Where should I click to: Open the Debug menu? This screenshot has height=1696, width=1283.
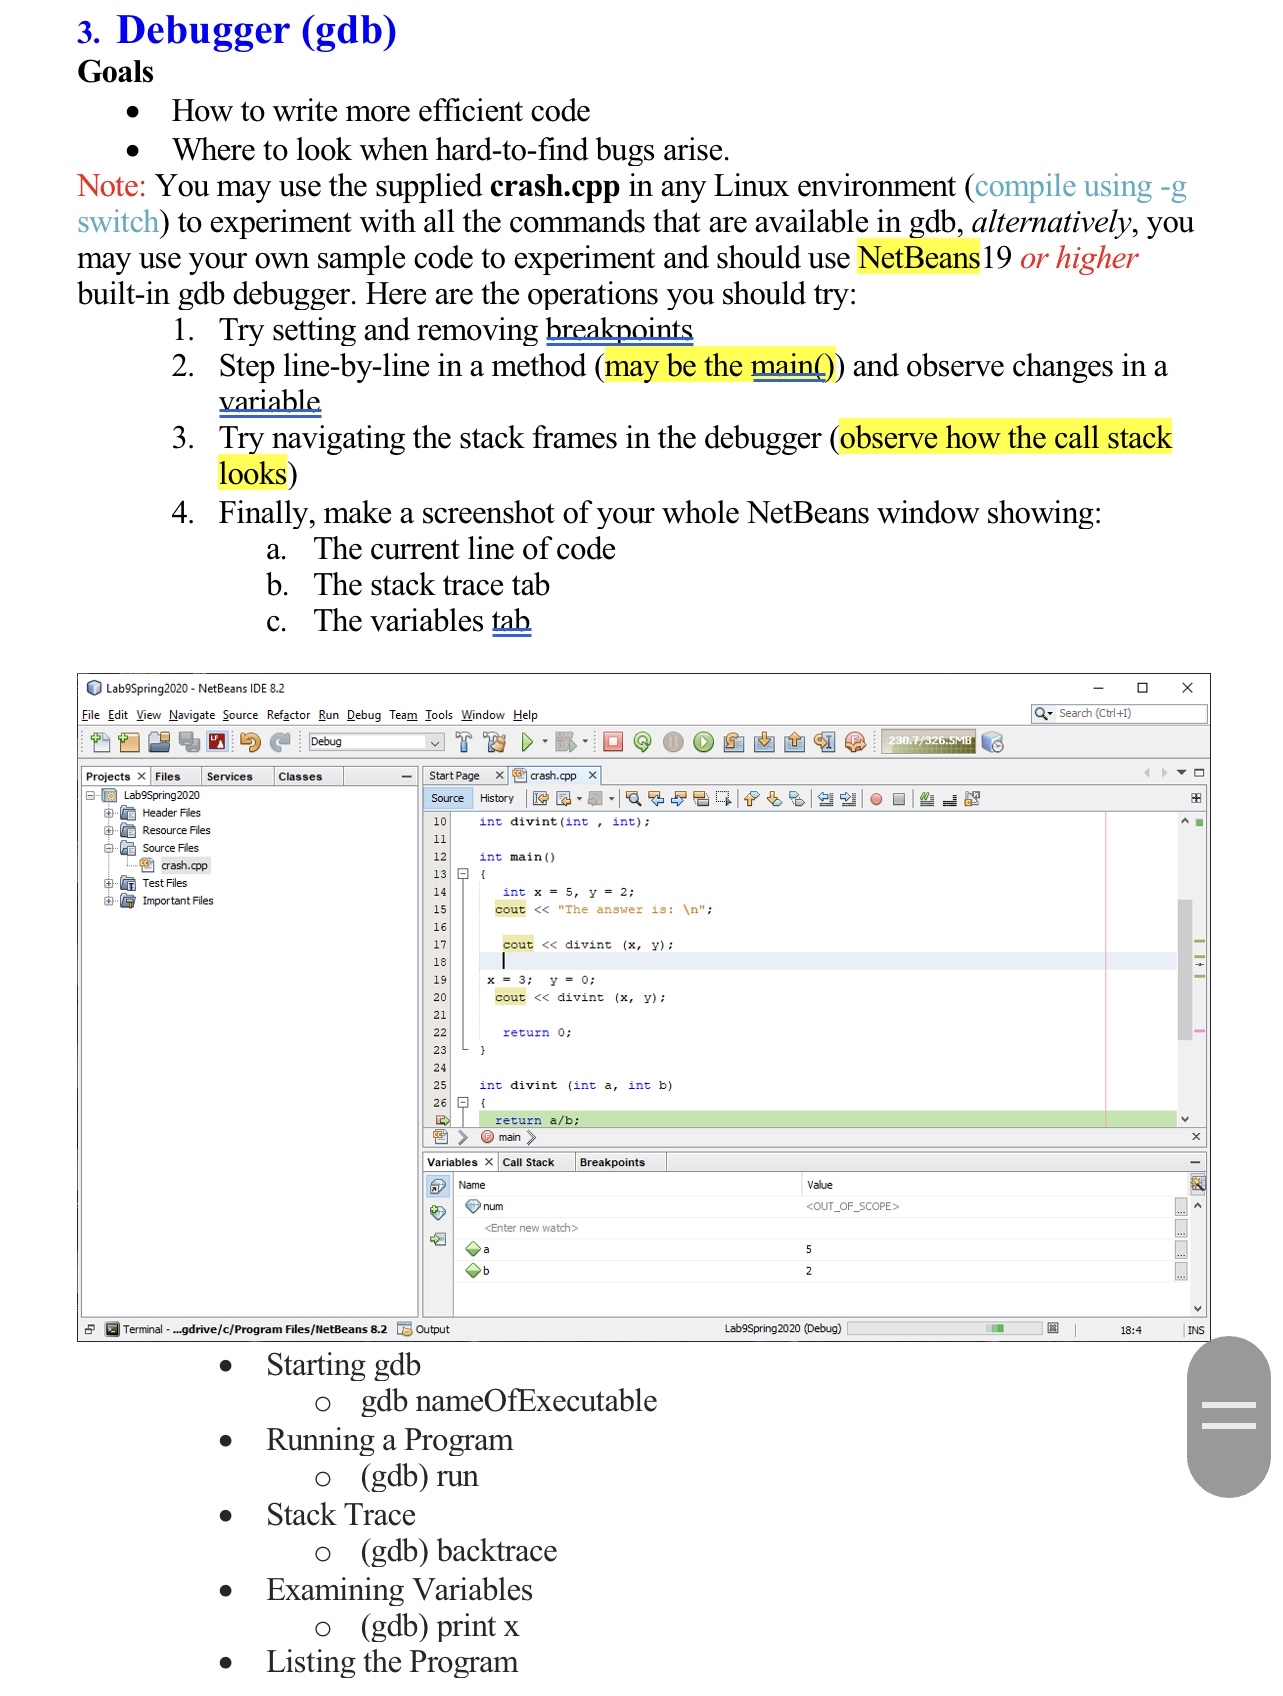pyautogui.click(x=364, y=715)
